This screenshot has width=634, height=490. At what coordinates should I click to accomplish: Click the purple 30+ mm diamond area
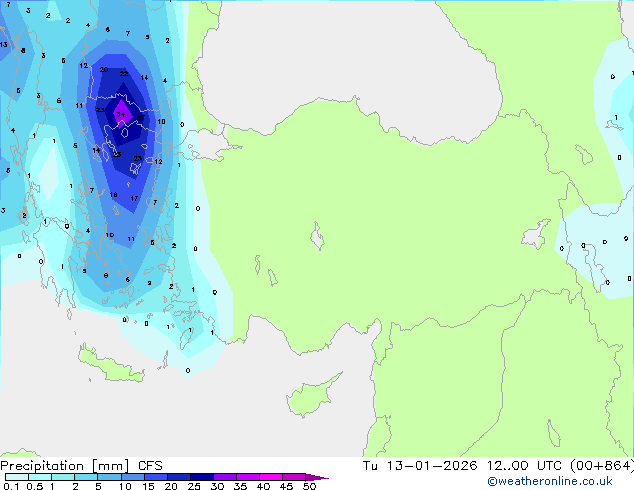click(122, 114)
